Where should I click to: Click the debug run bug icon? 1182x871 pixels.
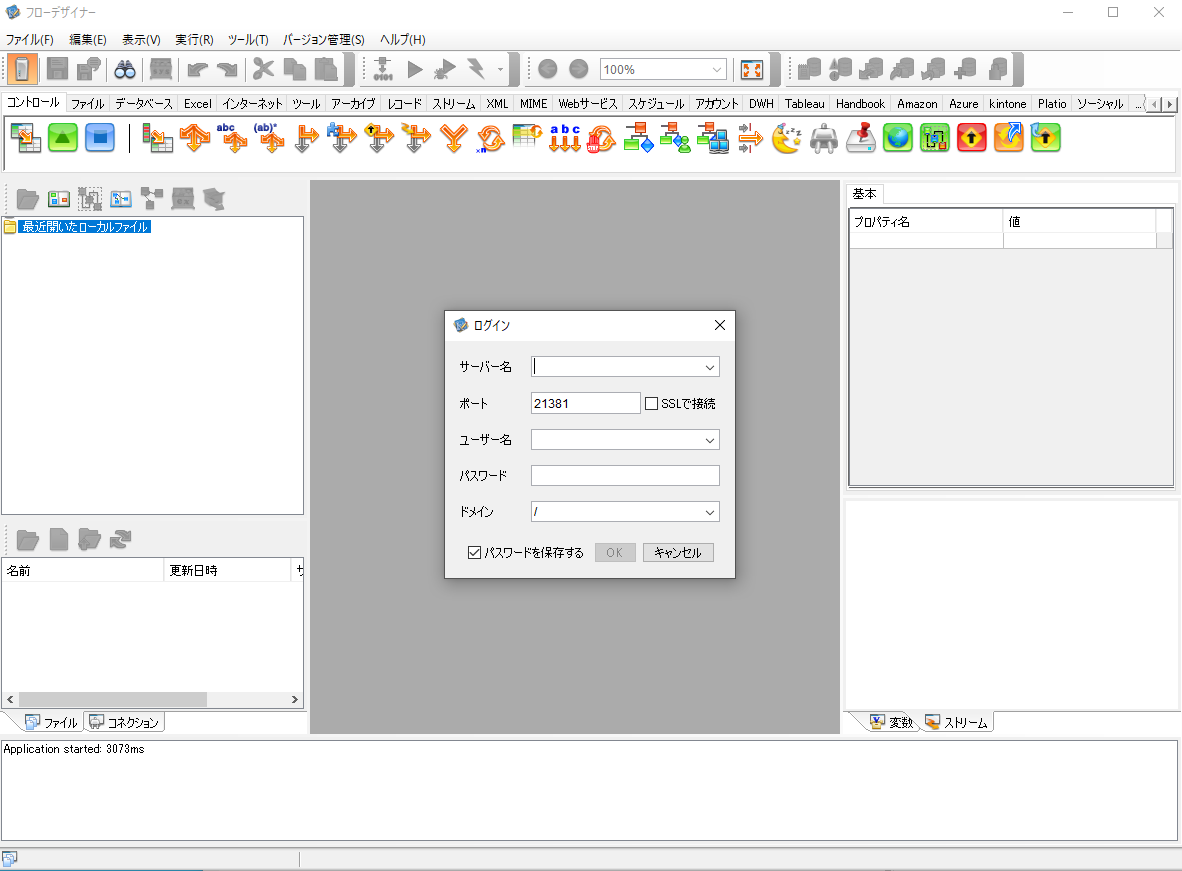coord(445,69)
